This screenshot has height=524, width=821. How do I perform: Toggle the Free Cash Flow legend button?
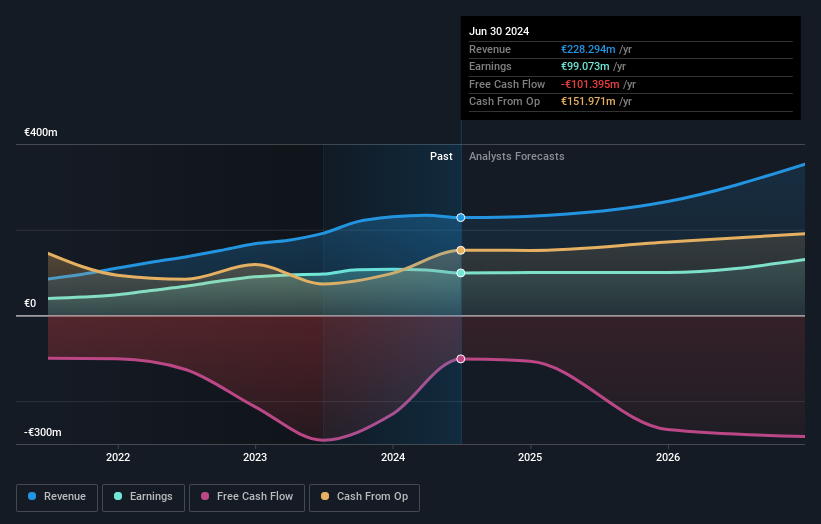(x=247, y=497)
